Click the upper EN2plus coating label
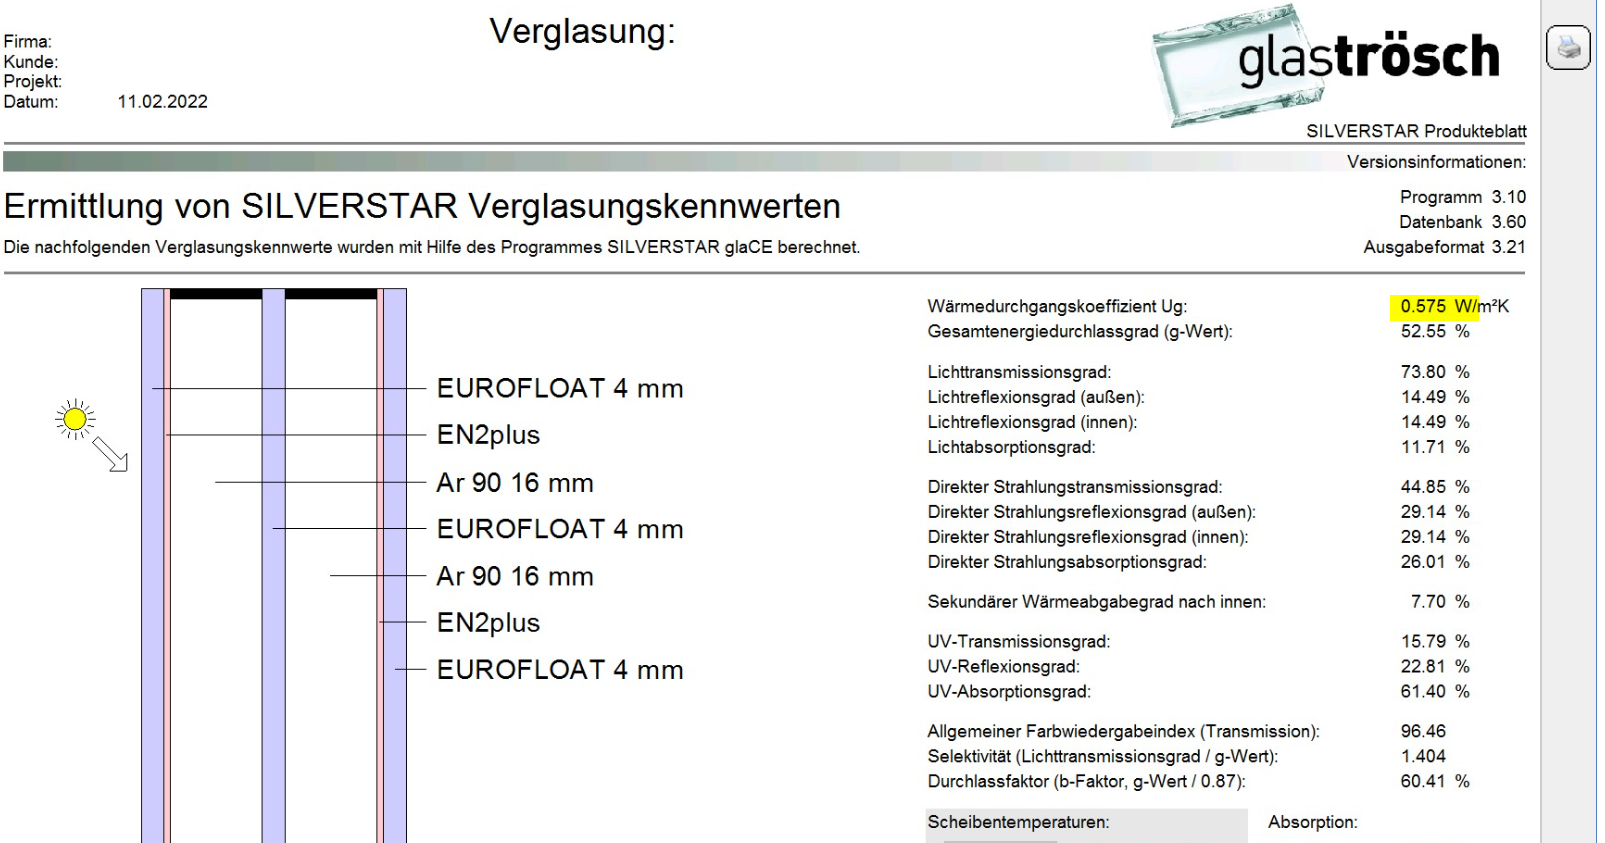This screenshot has height=843, width=1605. (x=488, y=435)
